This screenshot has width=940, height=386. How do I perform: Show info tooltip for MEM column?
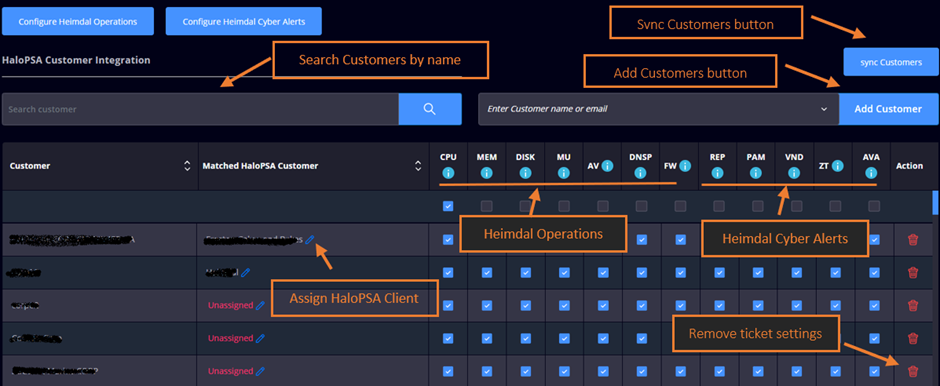[x=486, y=174]
